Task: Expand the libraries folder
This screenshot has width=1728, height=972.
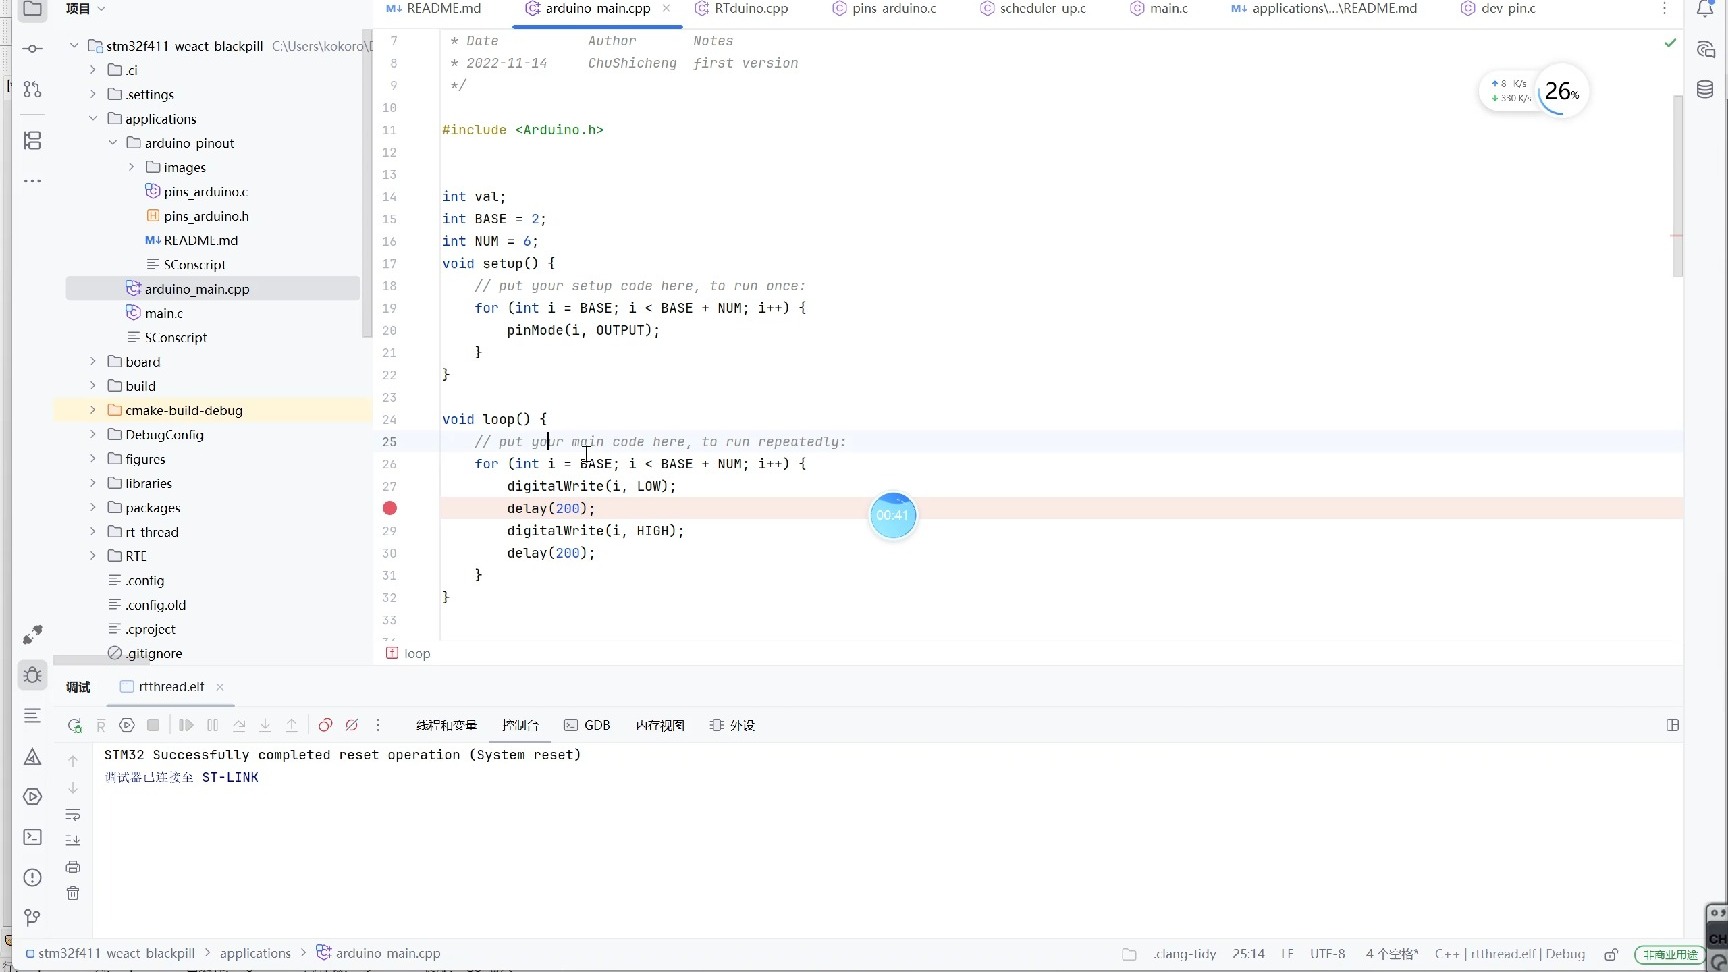Action: click(91, 483)
